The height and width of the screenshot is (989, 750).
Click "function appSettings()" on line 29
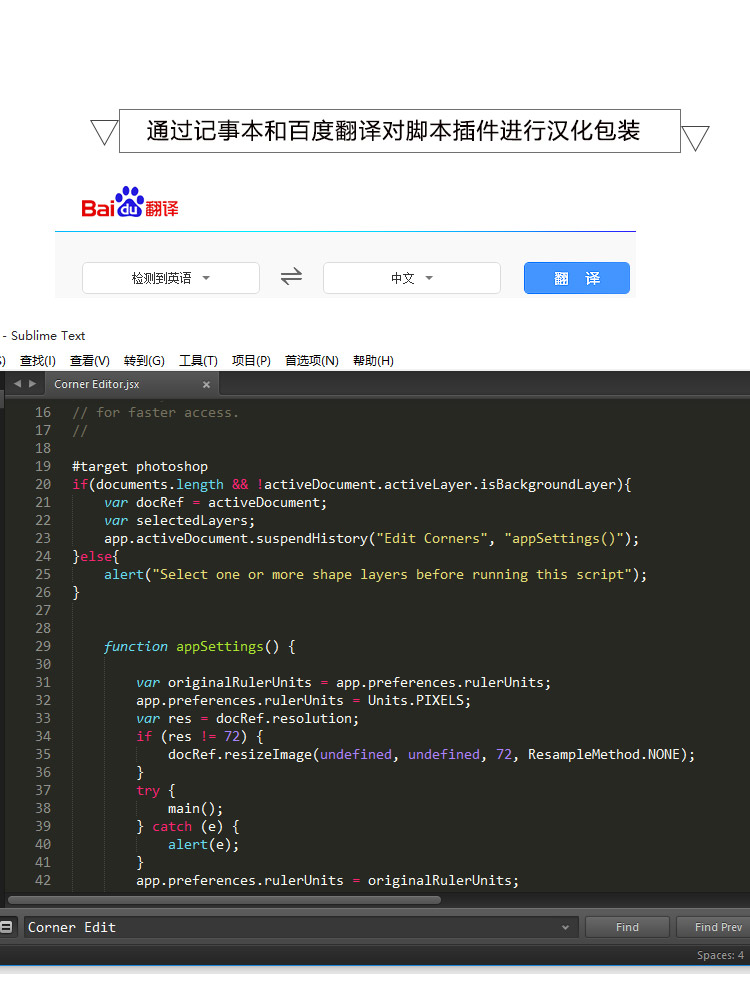point(192,647)
